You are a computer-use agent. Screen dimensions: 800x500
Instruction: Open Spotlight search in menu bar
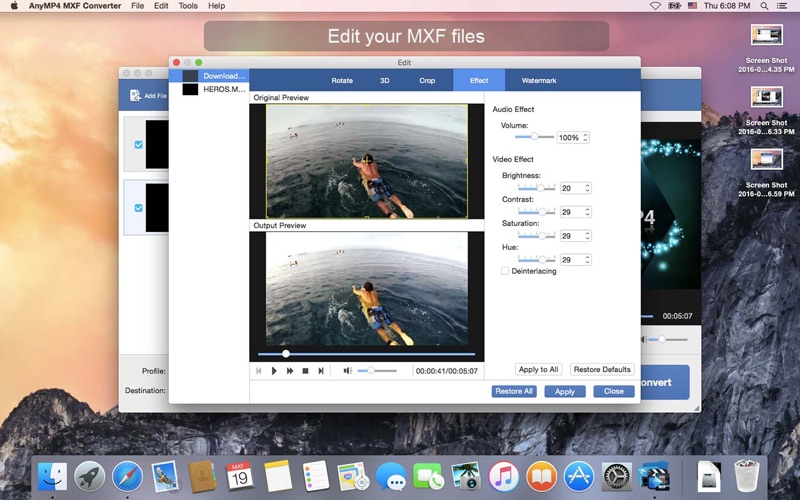[x=764, y=6]
